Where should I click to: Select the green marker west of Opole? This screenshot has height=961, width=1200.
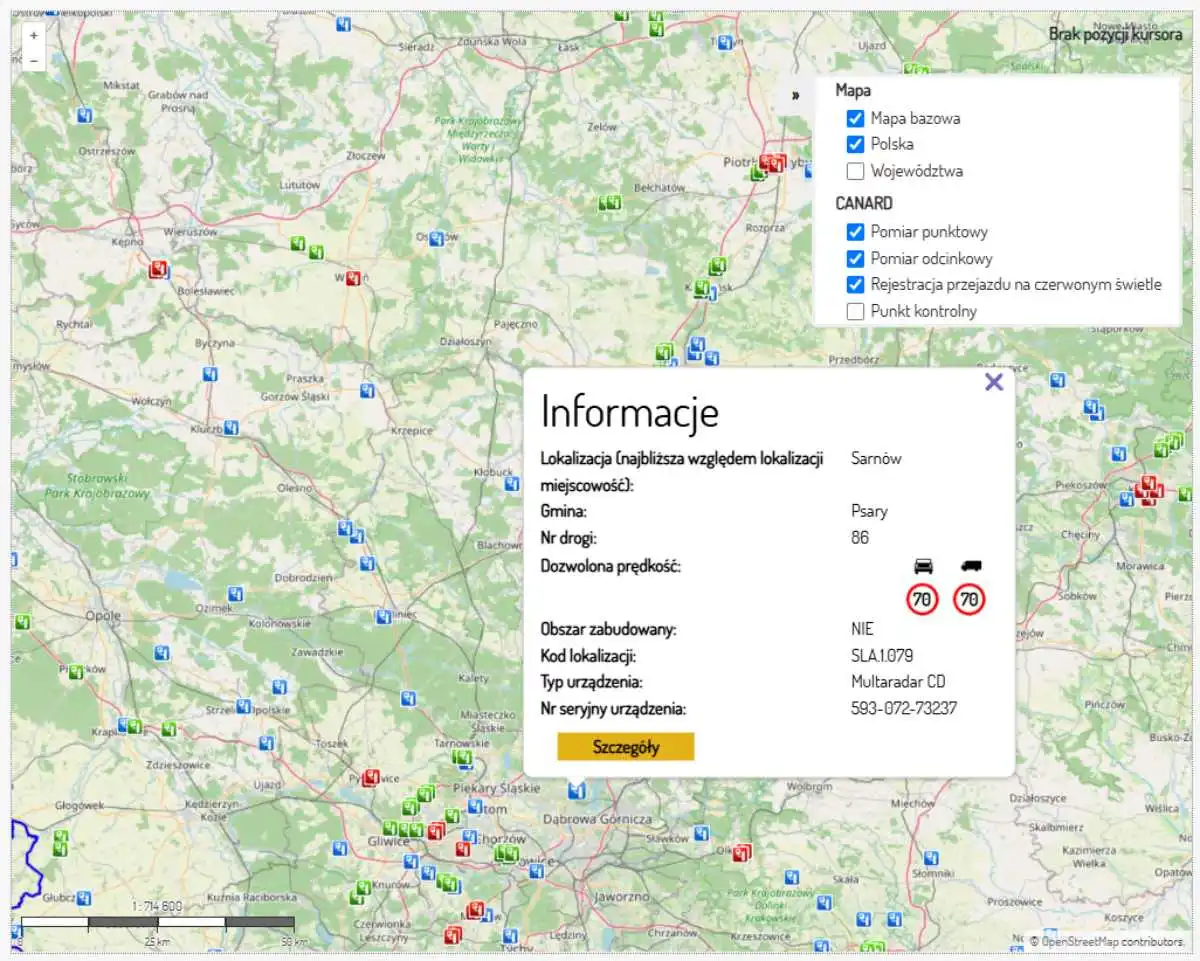tap(22, 622)
